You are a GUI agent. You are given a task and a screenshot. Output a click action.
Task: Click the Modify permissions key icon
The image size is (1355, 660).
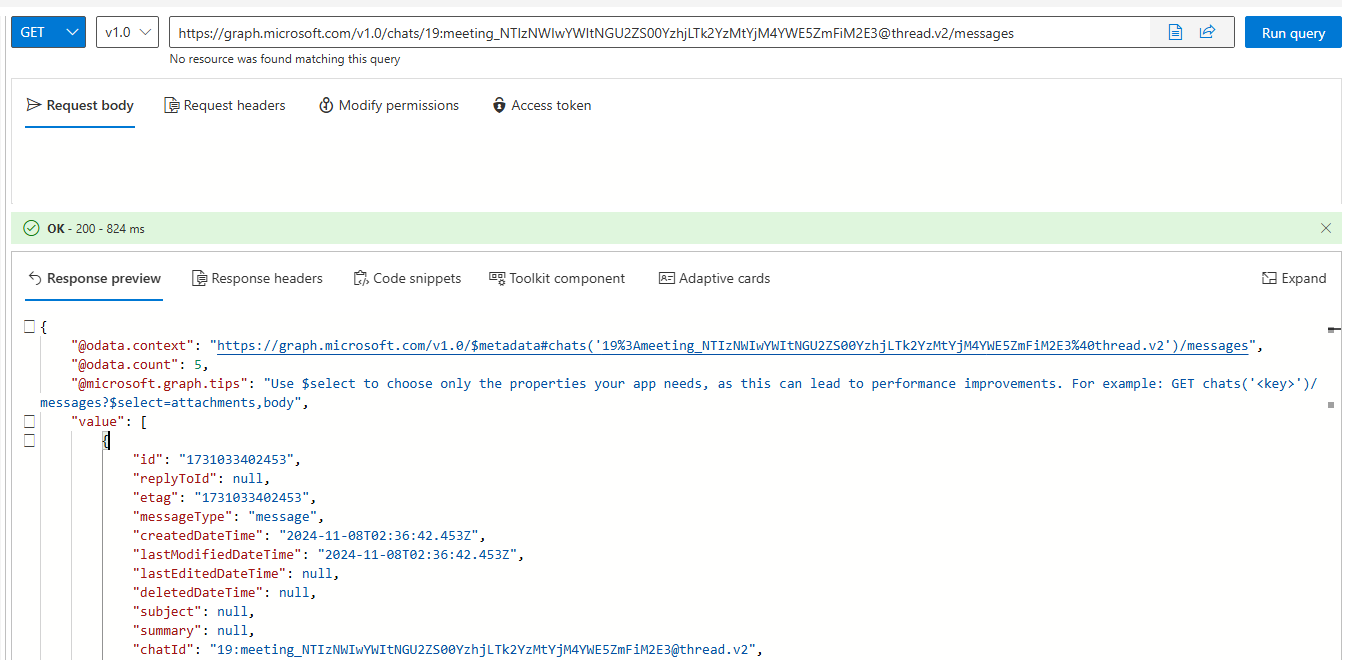coord(323,104)
